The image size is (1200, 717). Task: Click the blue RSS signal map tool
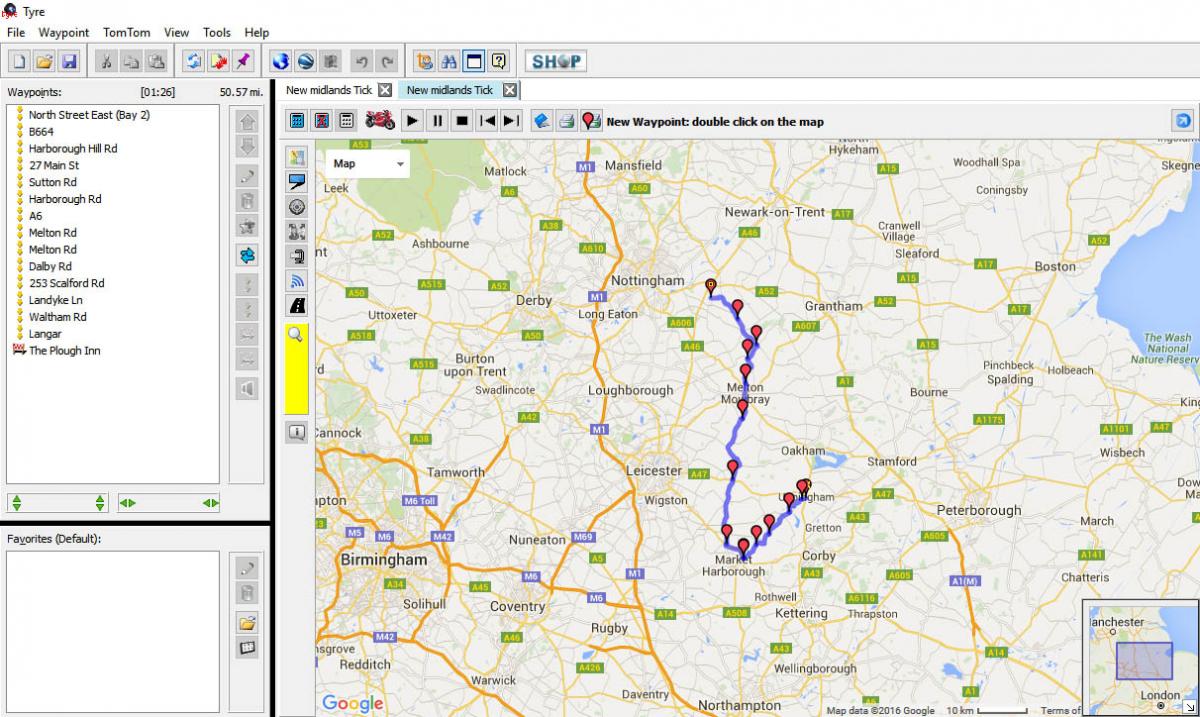coord(297,281)
